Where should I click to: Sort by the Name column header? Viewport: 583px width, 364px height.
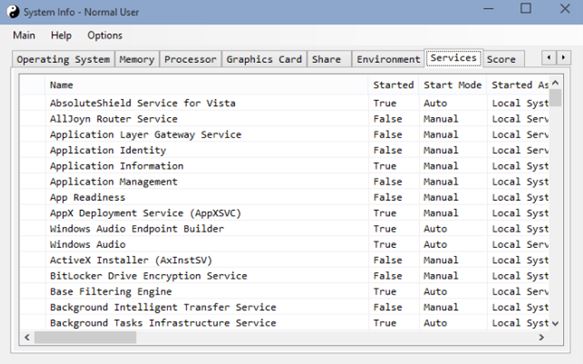pyautogui.click(x=206, y=85)
